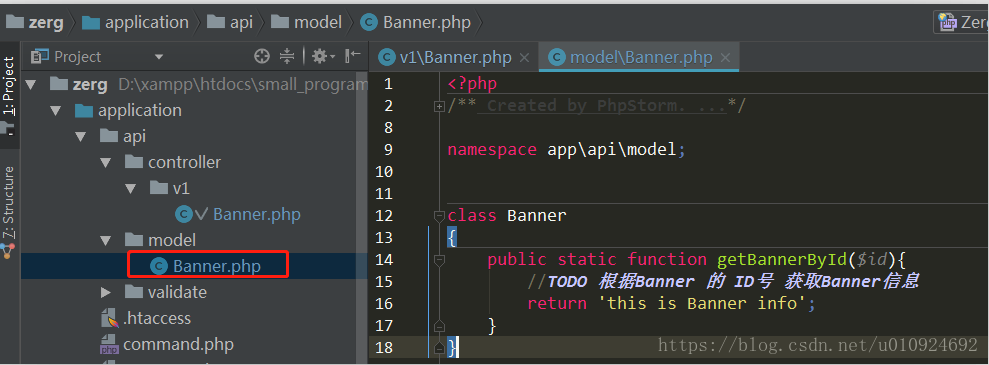Screen dimensions: 989x365
Task: Click the namespace keyword on line 9
Action: tap(492, 149)
